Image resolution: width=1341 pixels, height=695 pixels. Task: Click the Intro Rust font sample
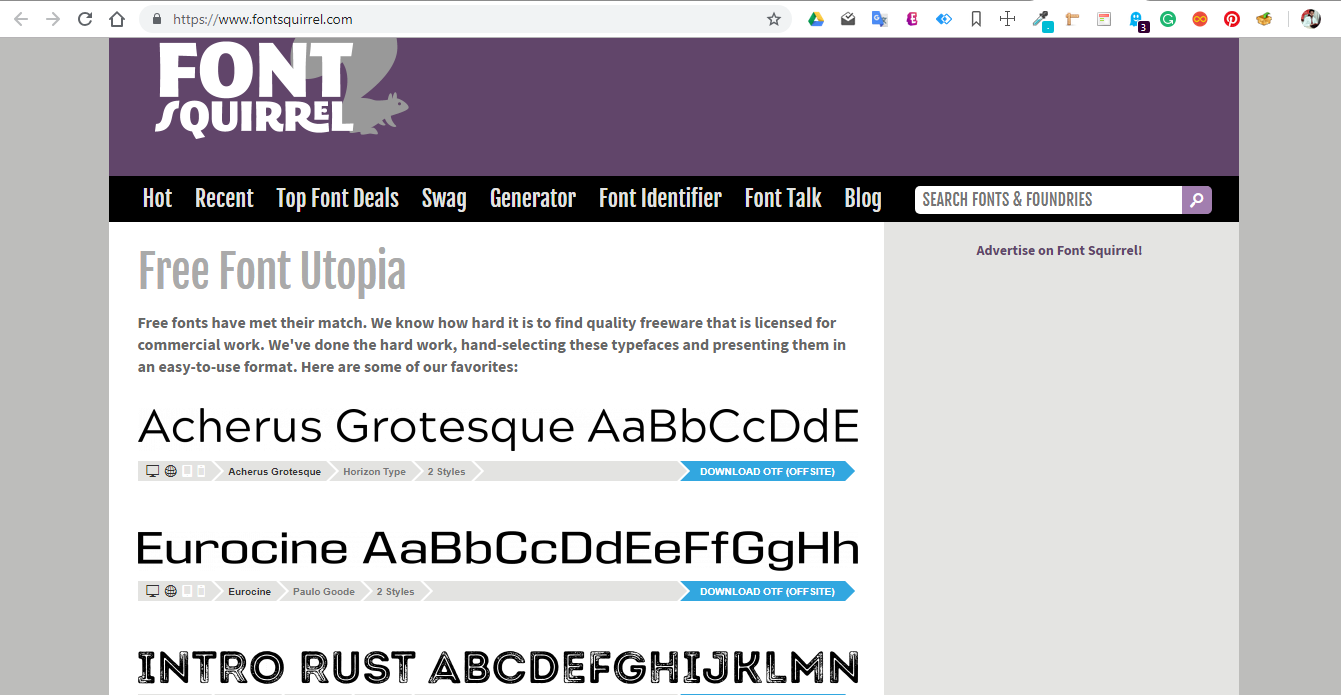click(x=498, y=667)
